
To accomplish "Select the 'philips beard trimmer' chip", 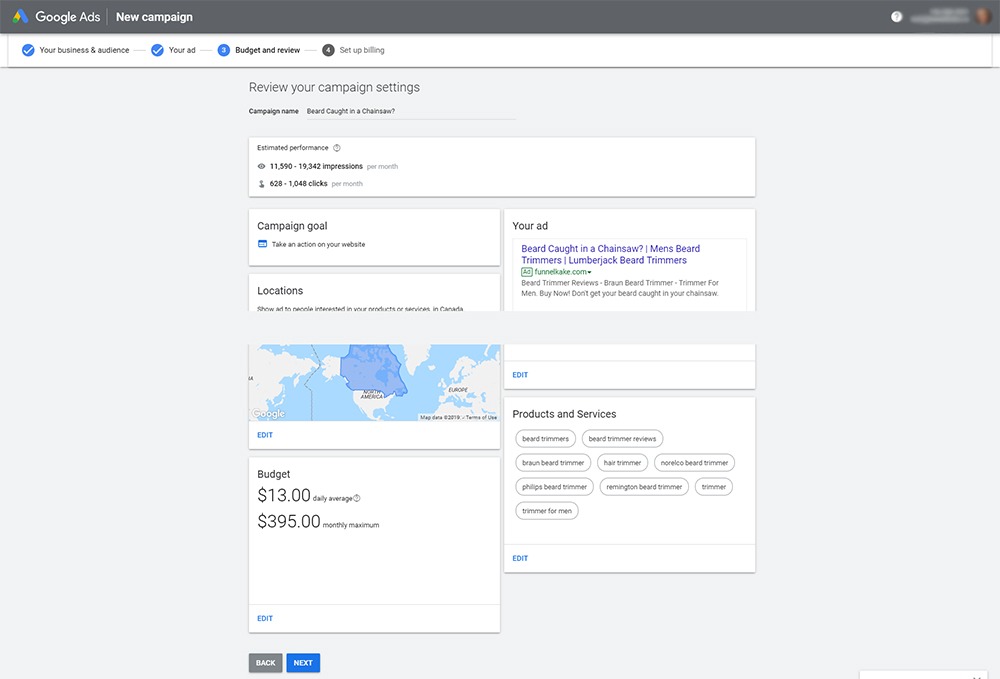I will point(554,487).
